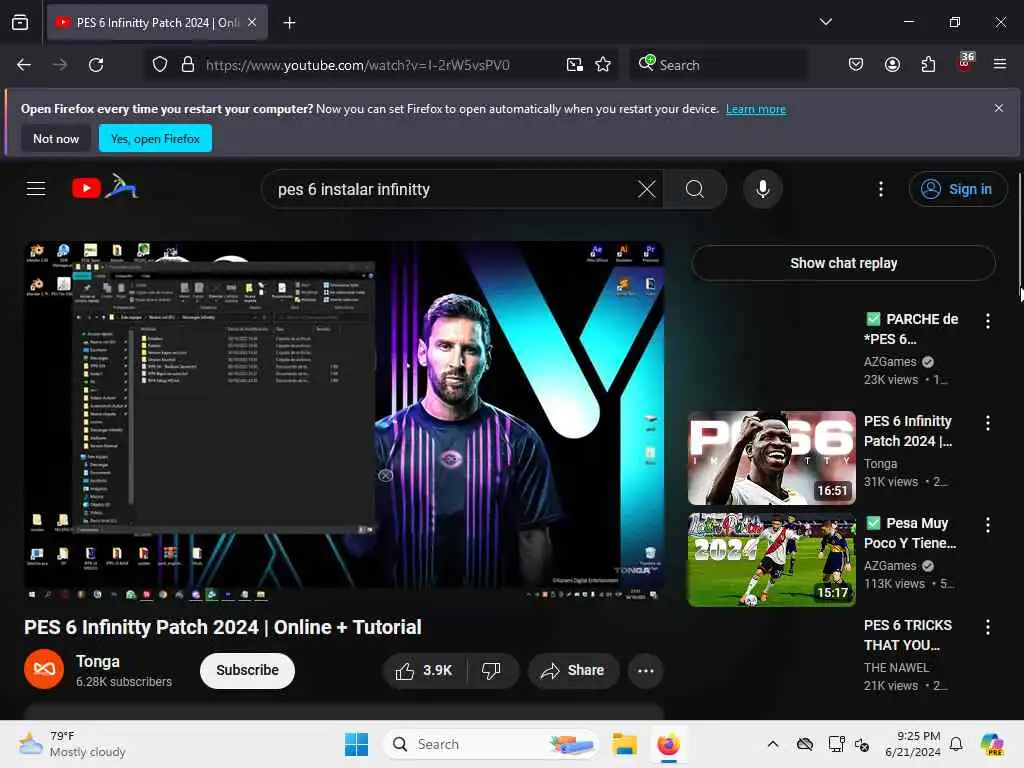Click the Sign in button
The width and height of the screenshot is (1024, 768).
[957, 189]
